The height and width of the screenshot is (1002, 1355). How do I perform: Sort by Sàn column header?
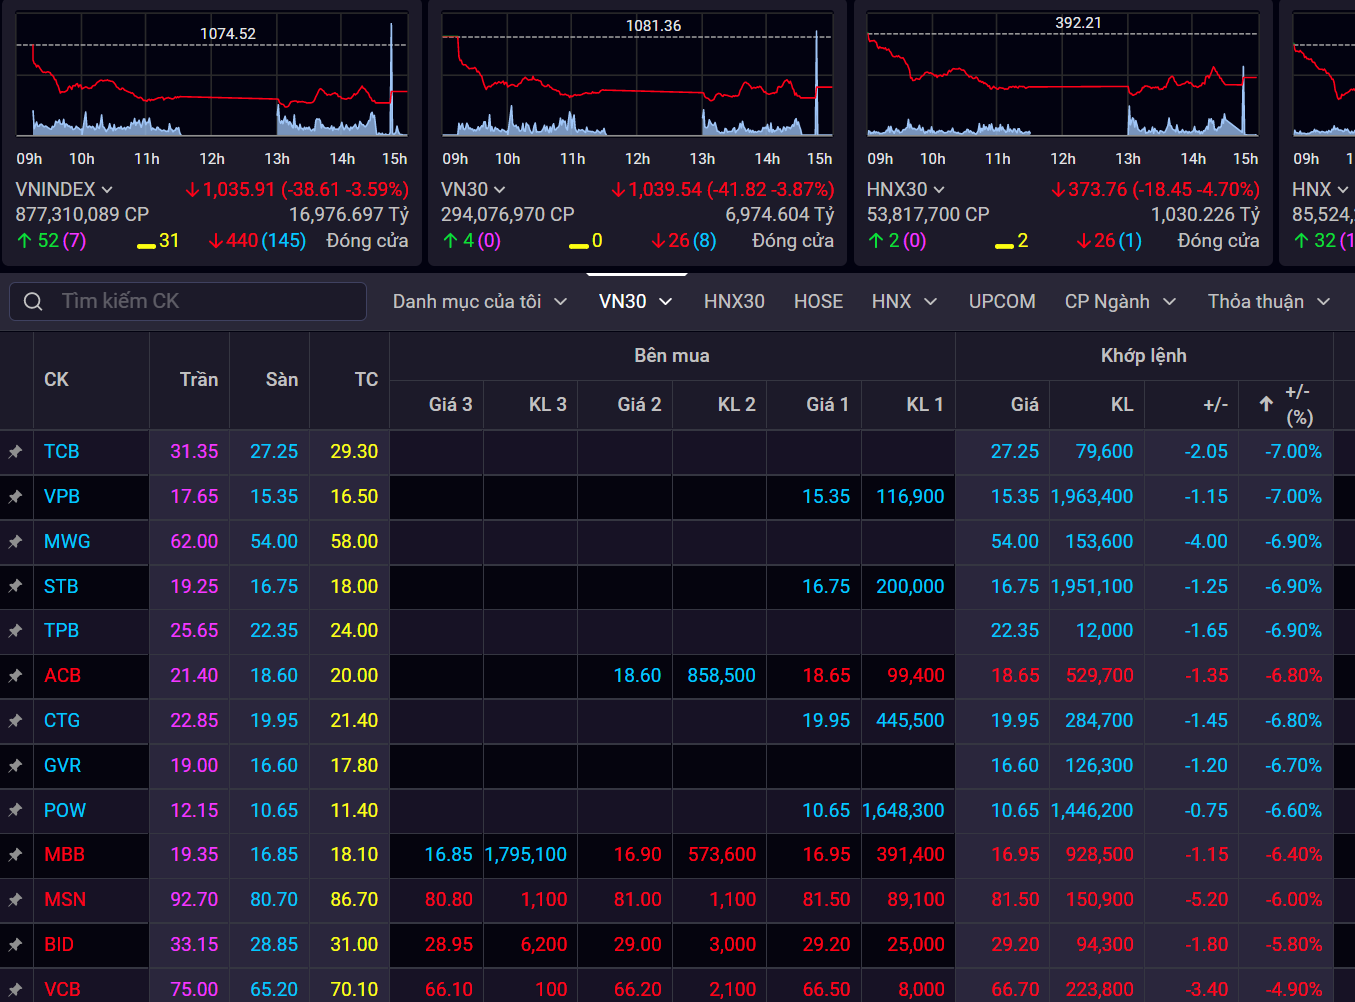tap(281, 380)
